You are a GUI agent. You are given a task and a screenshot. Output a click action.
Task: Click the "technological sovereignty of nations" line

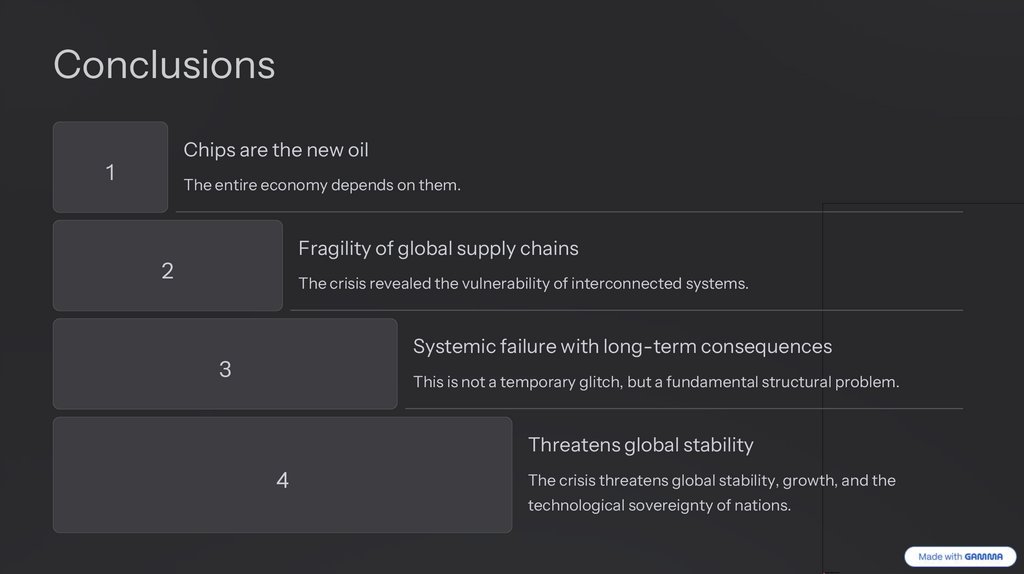(659, 505)
